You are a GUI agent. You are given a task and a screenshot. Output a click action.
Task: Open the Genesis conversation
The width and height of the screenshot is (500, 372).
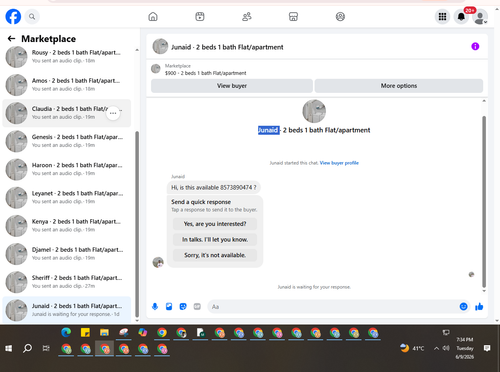(x=67, y=141)
